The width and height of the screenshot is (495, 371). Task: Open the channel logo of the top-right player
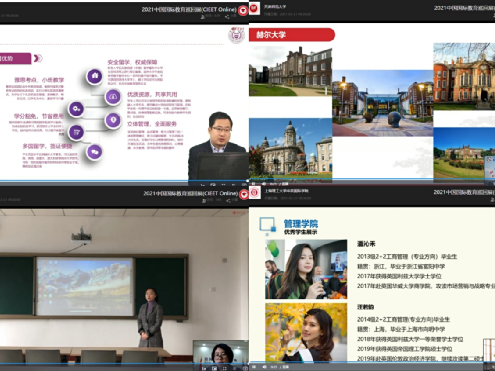click(x=254, y=9)
